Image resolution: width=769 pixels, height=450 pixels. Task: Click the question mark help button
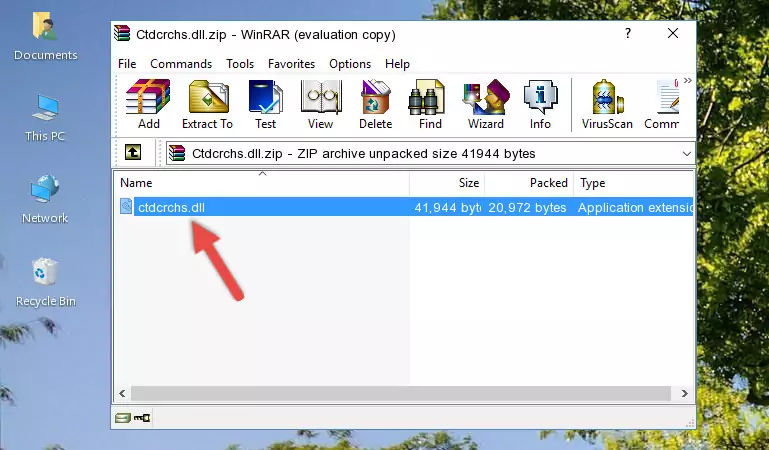point(628,33)
